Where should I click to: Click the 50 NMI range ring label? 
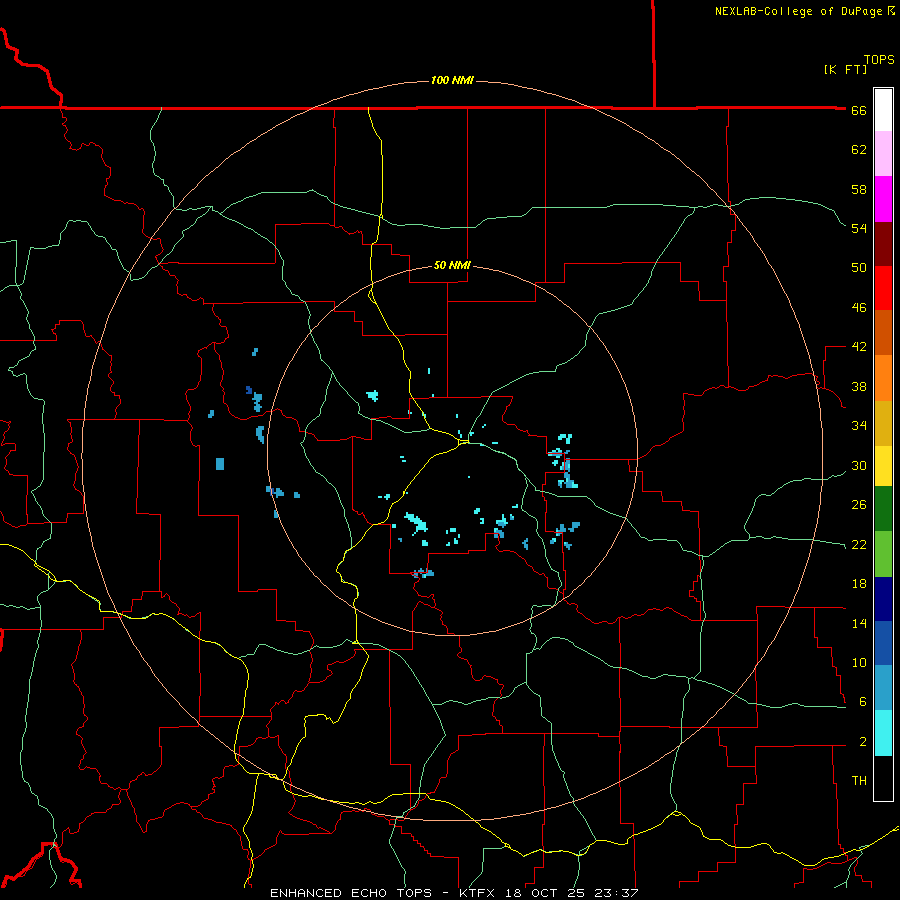click(452, 265)
